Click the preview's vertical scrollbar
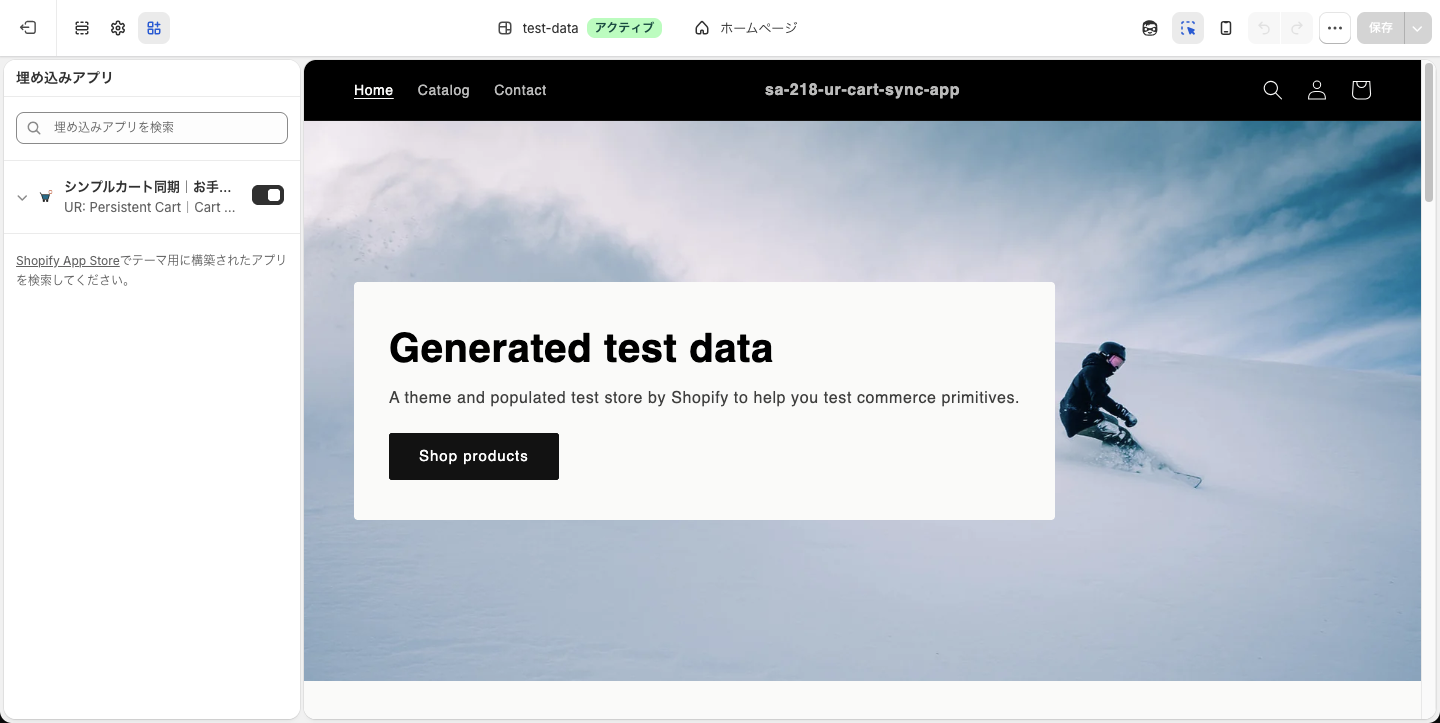 [x=1430, y=133]
